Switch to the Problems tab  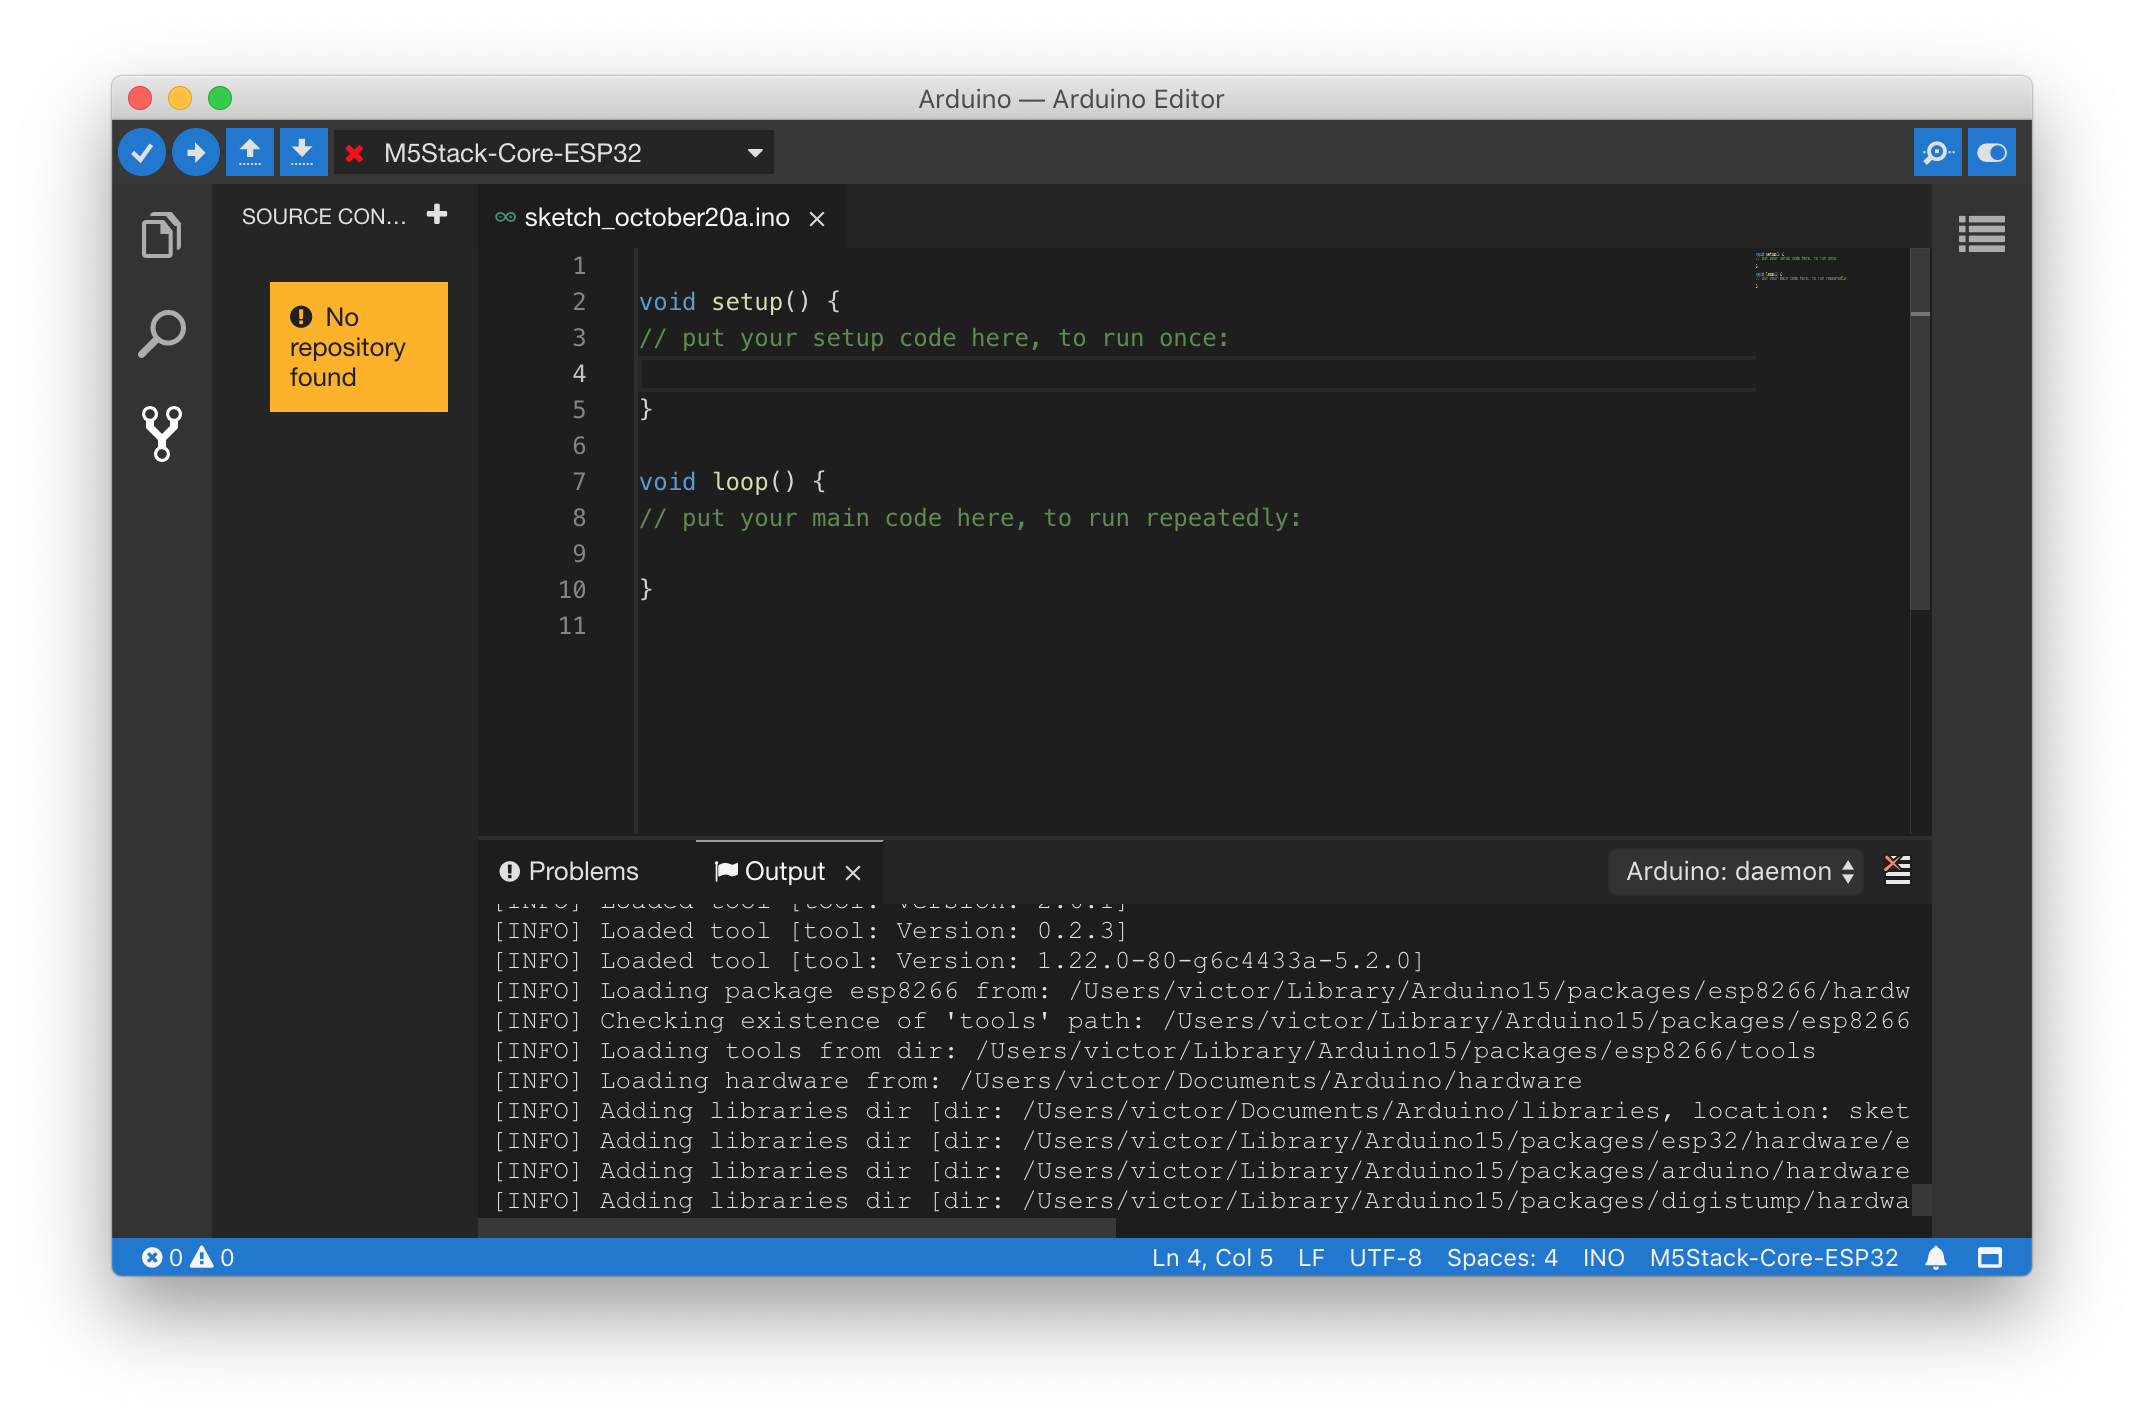point(568,872)
